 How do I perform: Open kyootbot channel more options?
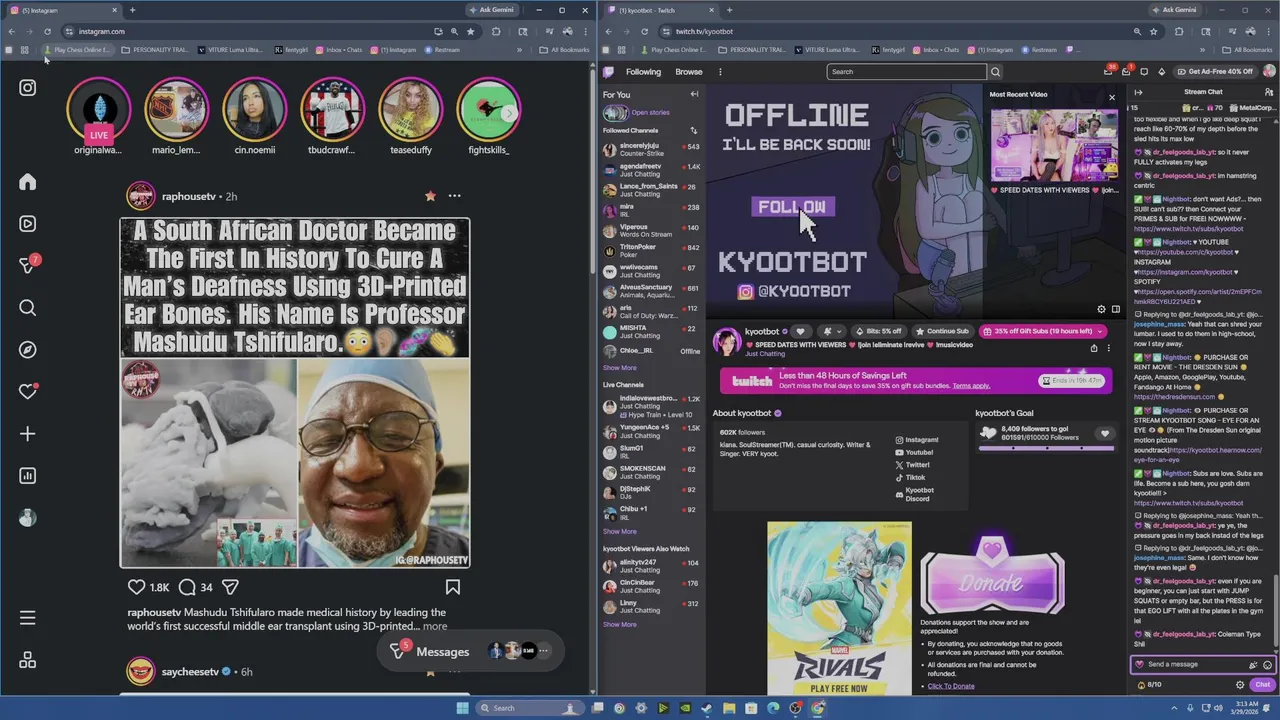1108,349
